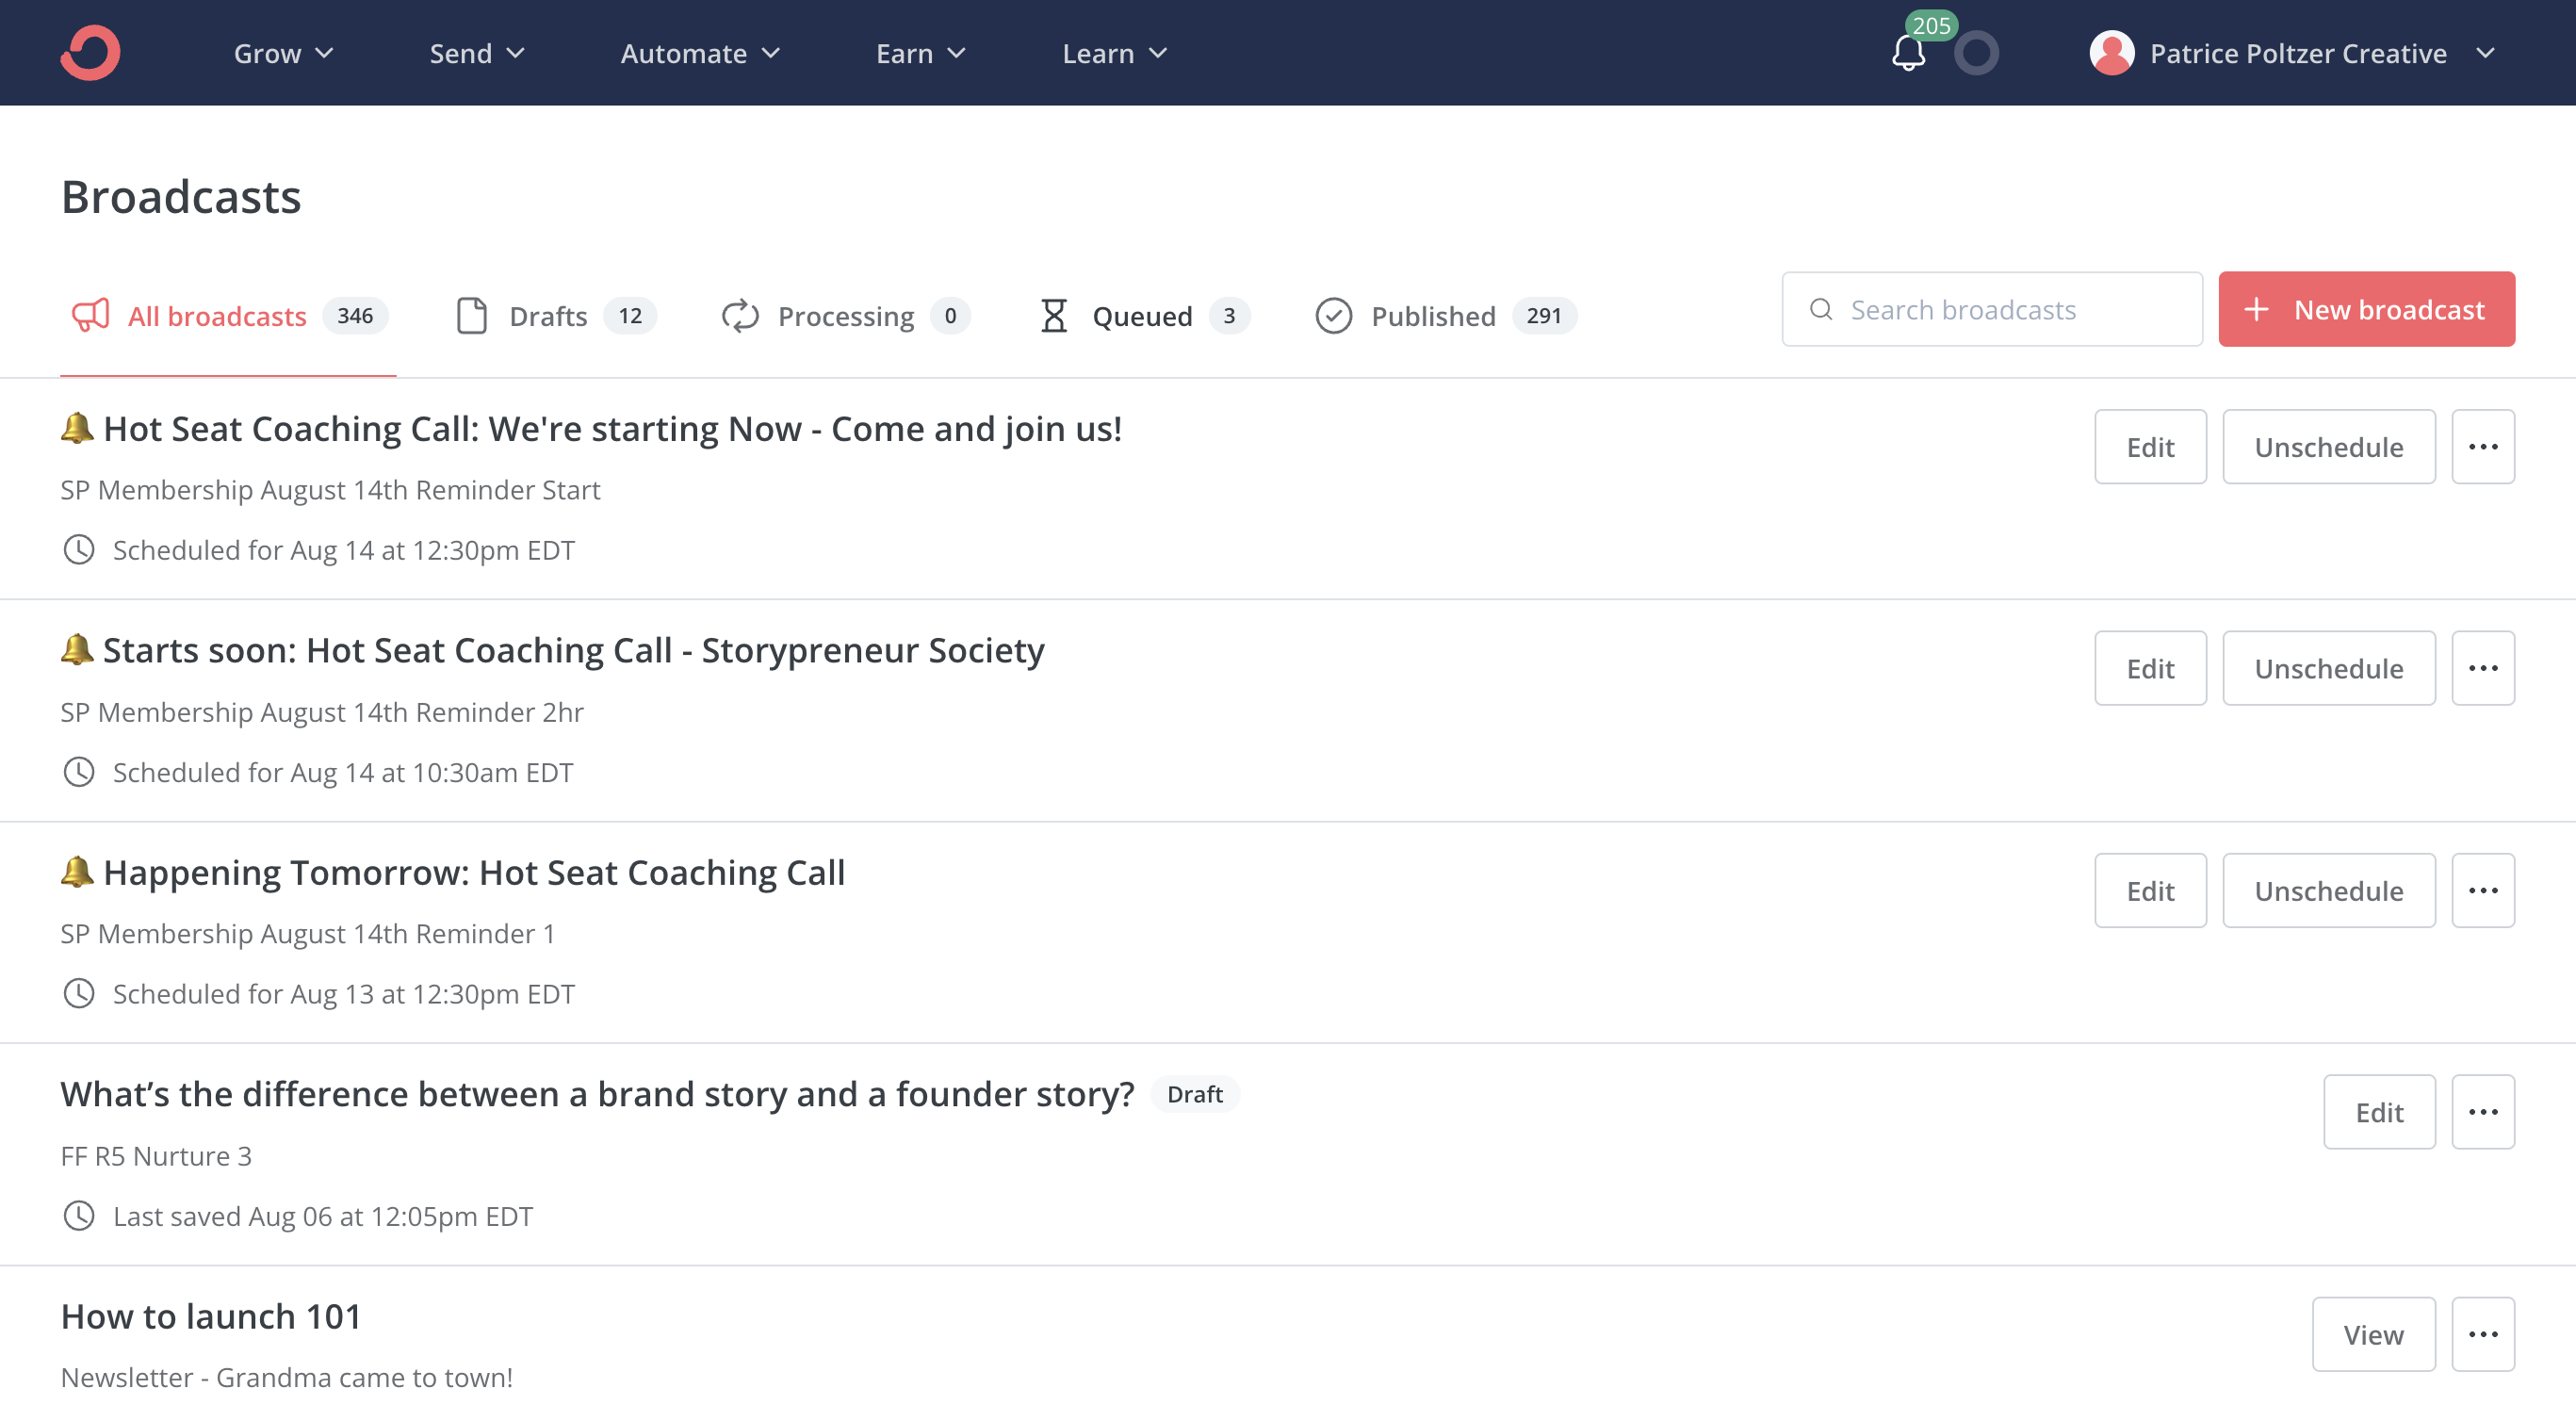Focus the Search broadcasts field

(1992, 310)
